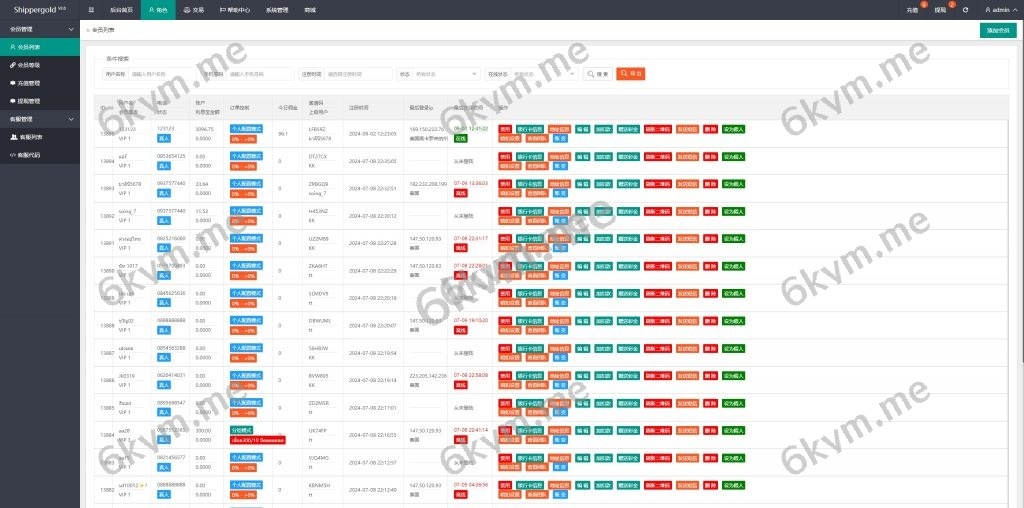Screen dimensions: 1024x508
Task: Focus the 用户名称 search input field
Action: pyautogui.click(x=160, y=74)
